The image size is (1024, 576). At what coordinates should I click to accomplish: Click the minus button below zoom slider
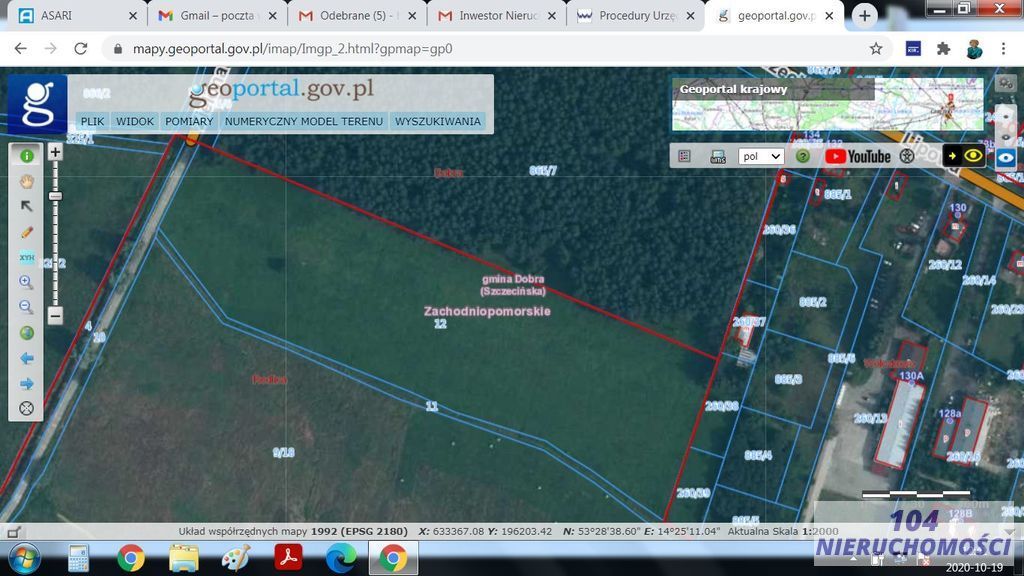55,315
